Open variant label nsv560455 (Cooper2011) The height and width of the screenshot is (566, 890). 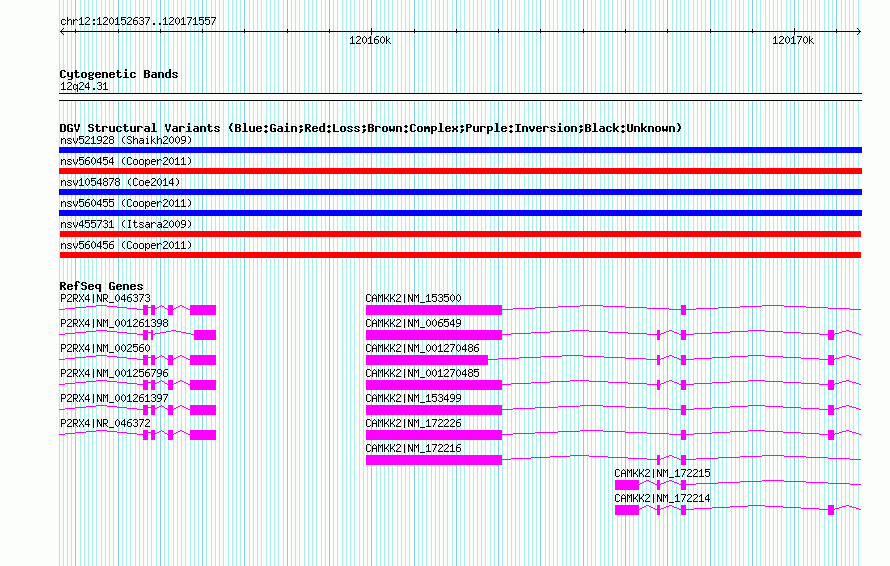point(126,203)
